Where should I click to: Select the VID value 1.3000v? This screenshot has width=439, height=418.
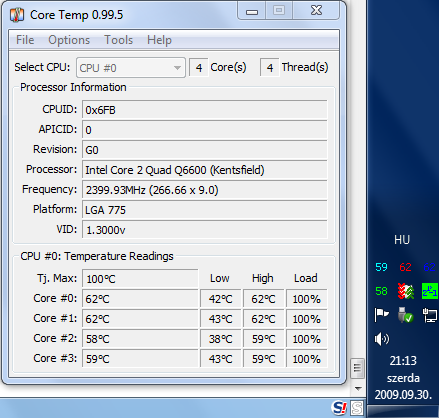coord(205,230)
